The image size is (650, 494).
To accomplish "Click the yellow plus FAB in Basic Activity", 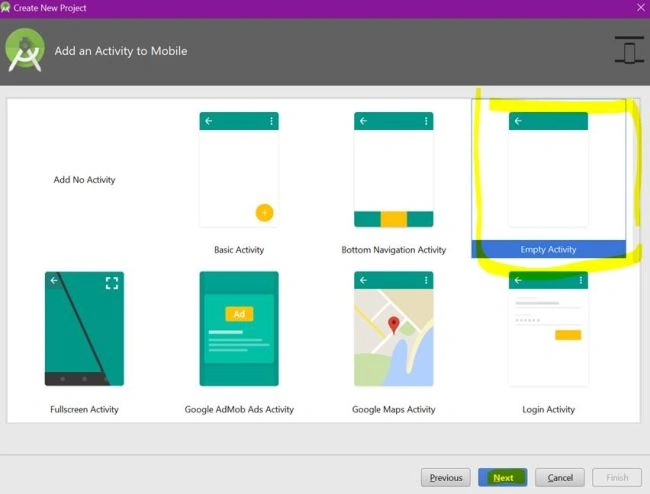I will [x=264, y=213].
